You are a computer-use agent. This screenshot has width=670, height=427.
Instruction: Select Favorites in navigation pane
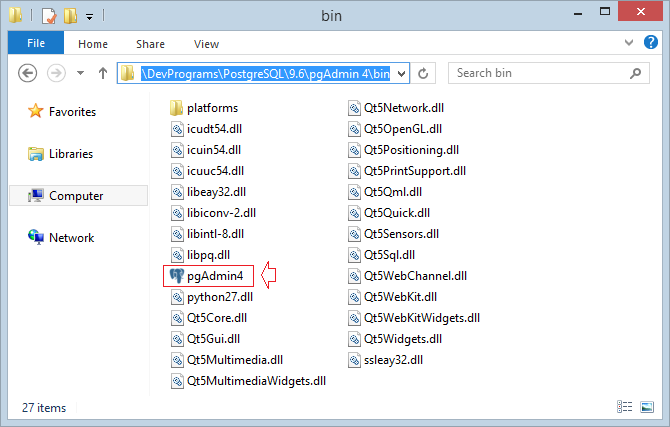pos(72,112)
